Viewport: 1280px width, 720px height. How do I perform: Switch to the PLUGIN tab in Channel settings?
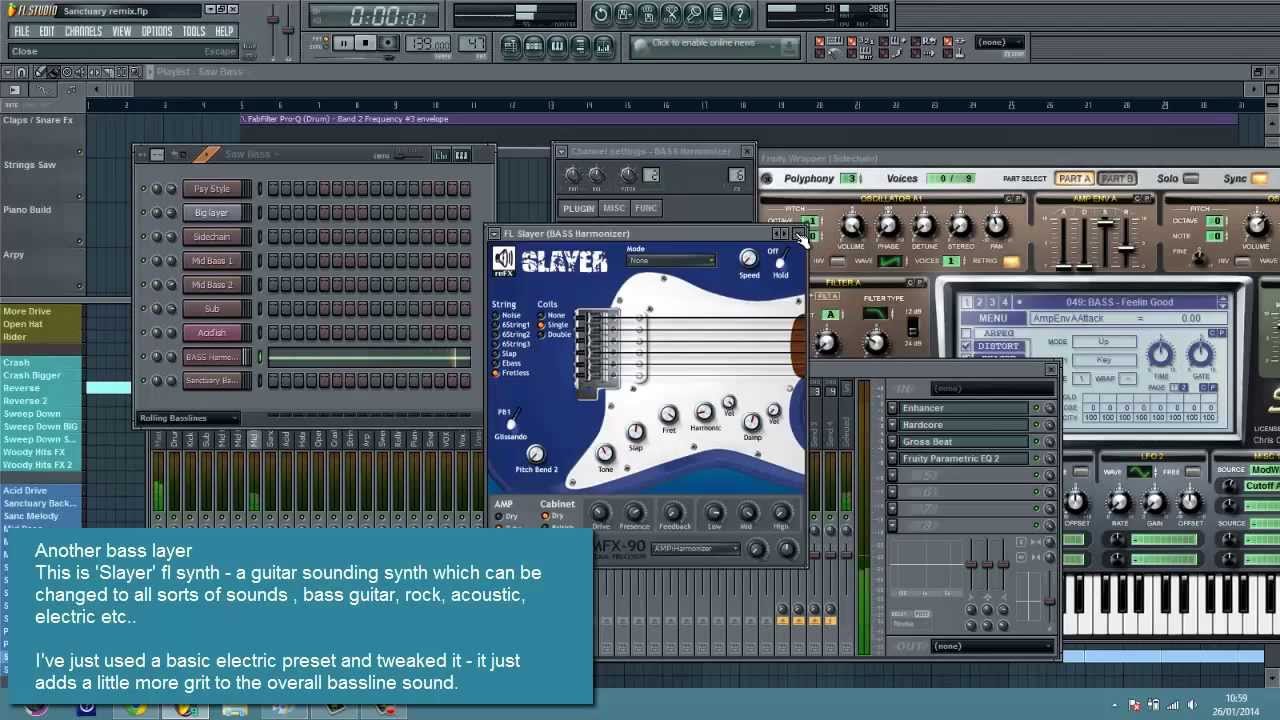(579, 208)
